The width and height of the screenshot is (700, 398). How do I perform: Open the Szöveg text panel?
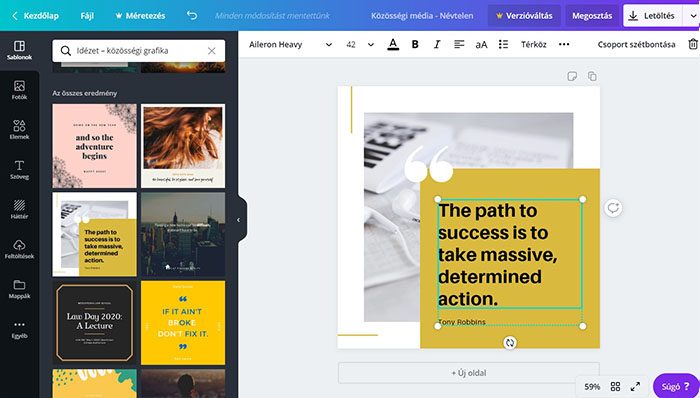pyautogui.click(x=19, y=170)
